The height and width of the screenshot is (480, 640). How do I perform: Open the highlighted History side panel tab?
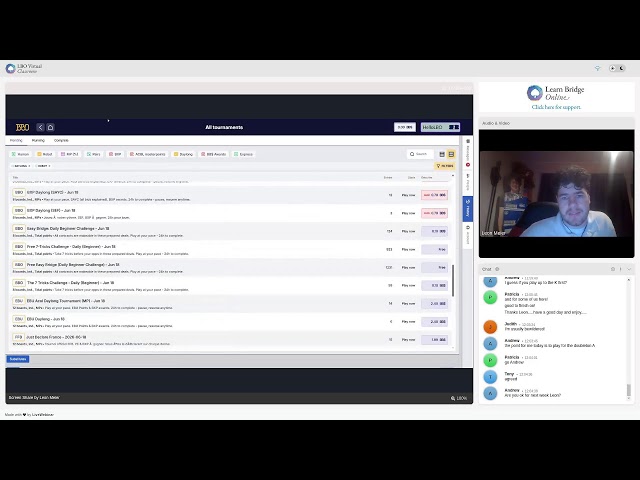(x=468, y=209)
